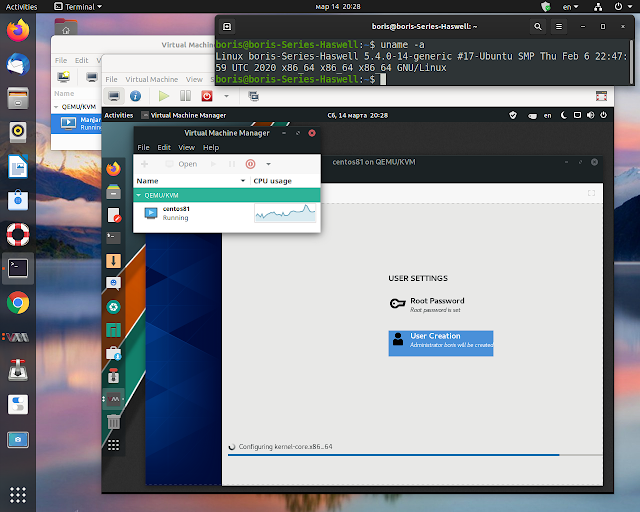Open the File menu of the VM viewer window
This screenshot has width=640, height=512.
click(x=111, y=79)
